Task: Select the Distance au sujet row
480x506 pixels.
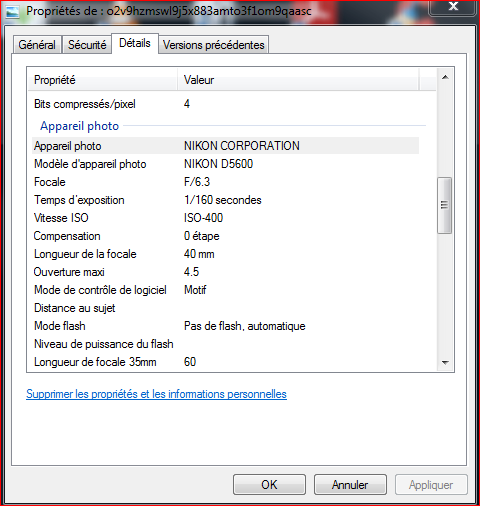Action: tap(226, 308)
